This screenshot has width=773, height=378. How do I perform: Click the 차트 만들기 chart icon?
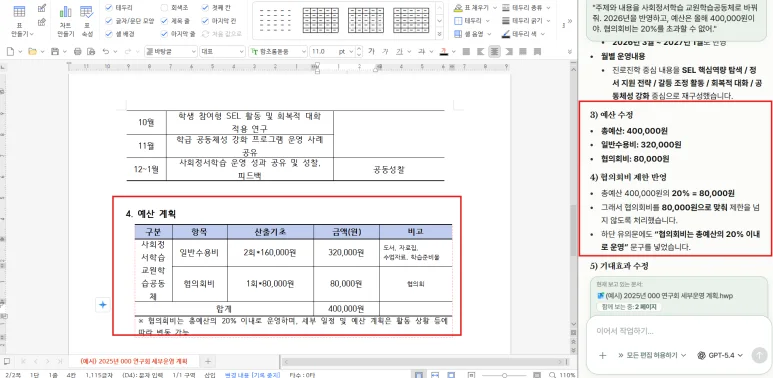pos(65,12)
